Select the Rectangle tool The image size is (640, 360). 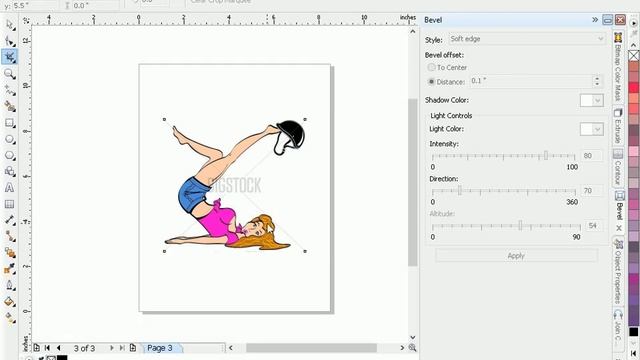click(x=9, y=122)
